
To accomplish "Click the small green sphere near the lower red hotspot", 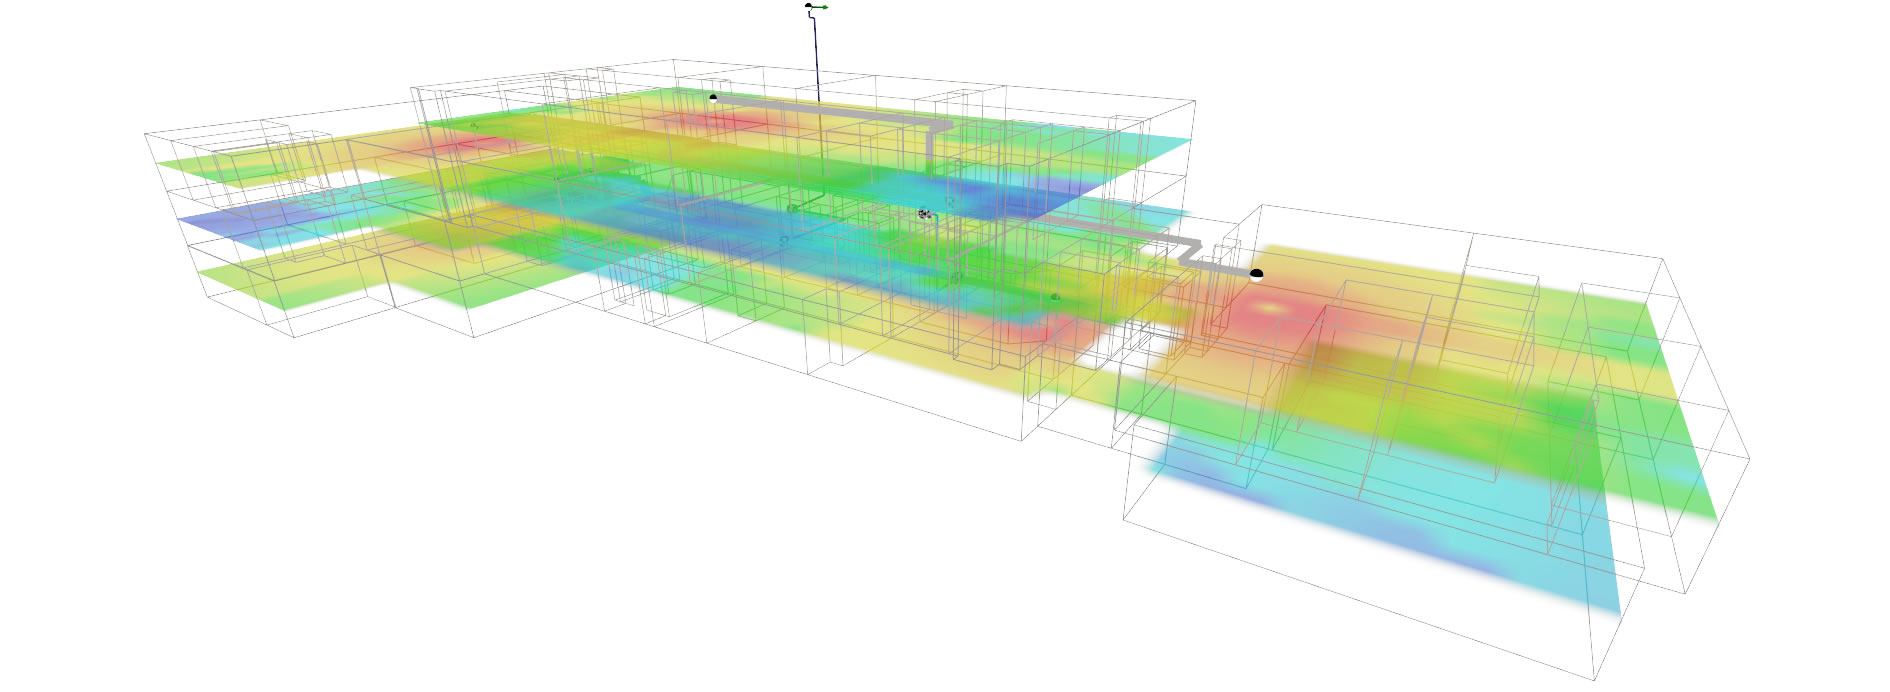I will [x=1054, y=297].
